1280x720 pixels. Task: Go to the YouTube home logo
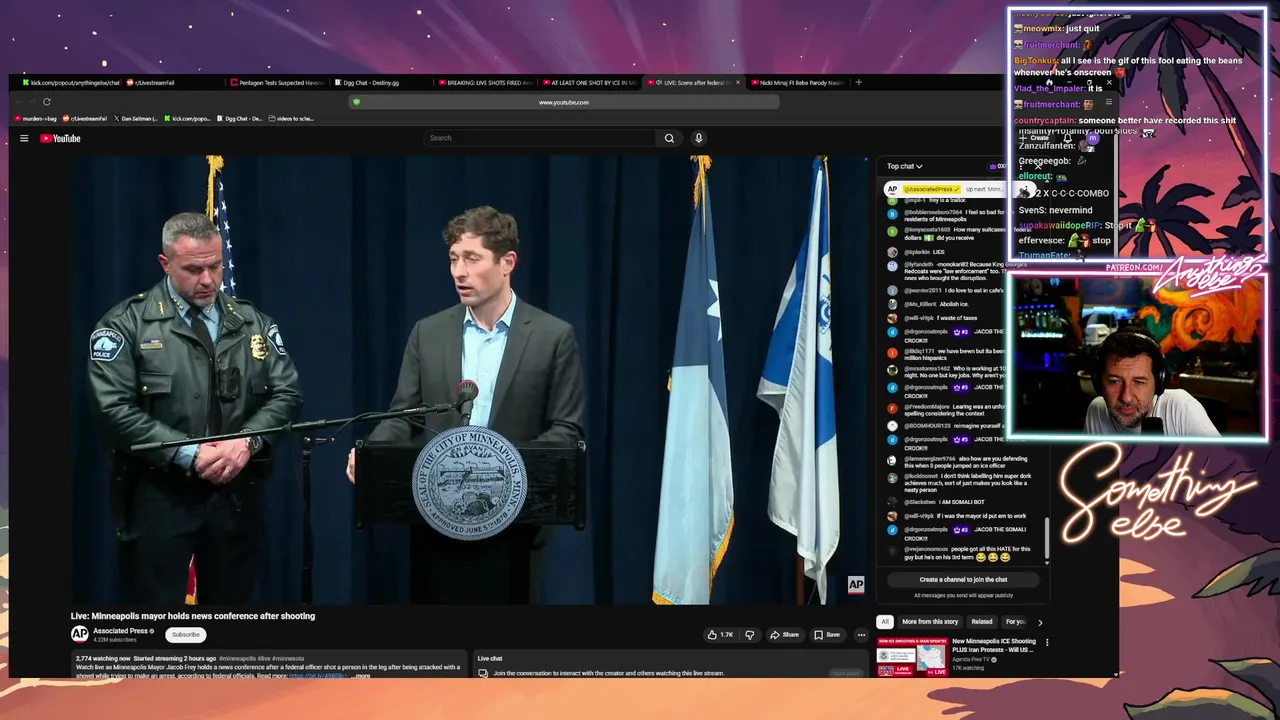60,138
